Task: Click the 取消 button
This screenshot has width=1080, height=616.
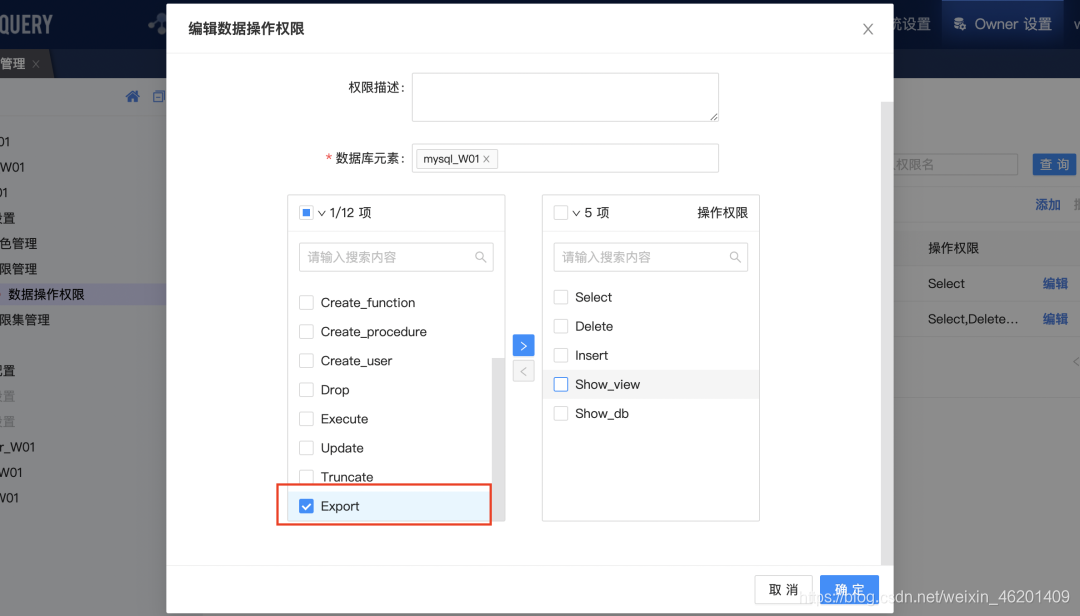Action: (x=784, y=590)
